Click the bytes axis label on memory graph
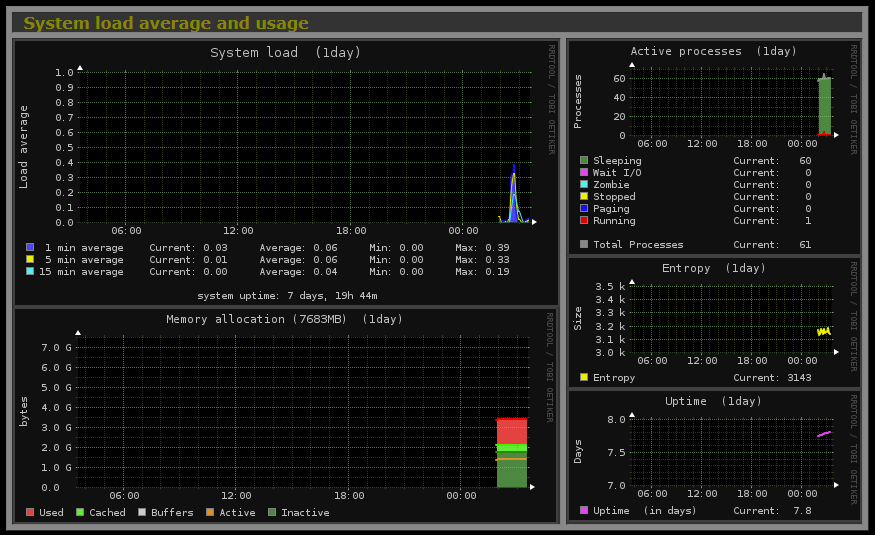This screenshot has height=535, width=875. click(x=23, y=412)
